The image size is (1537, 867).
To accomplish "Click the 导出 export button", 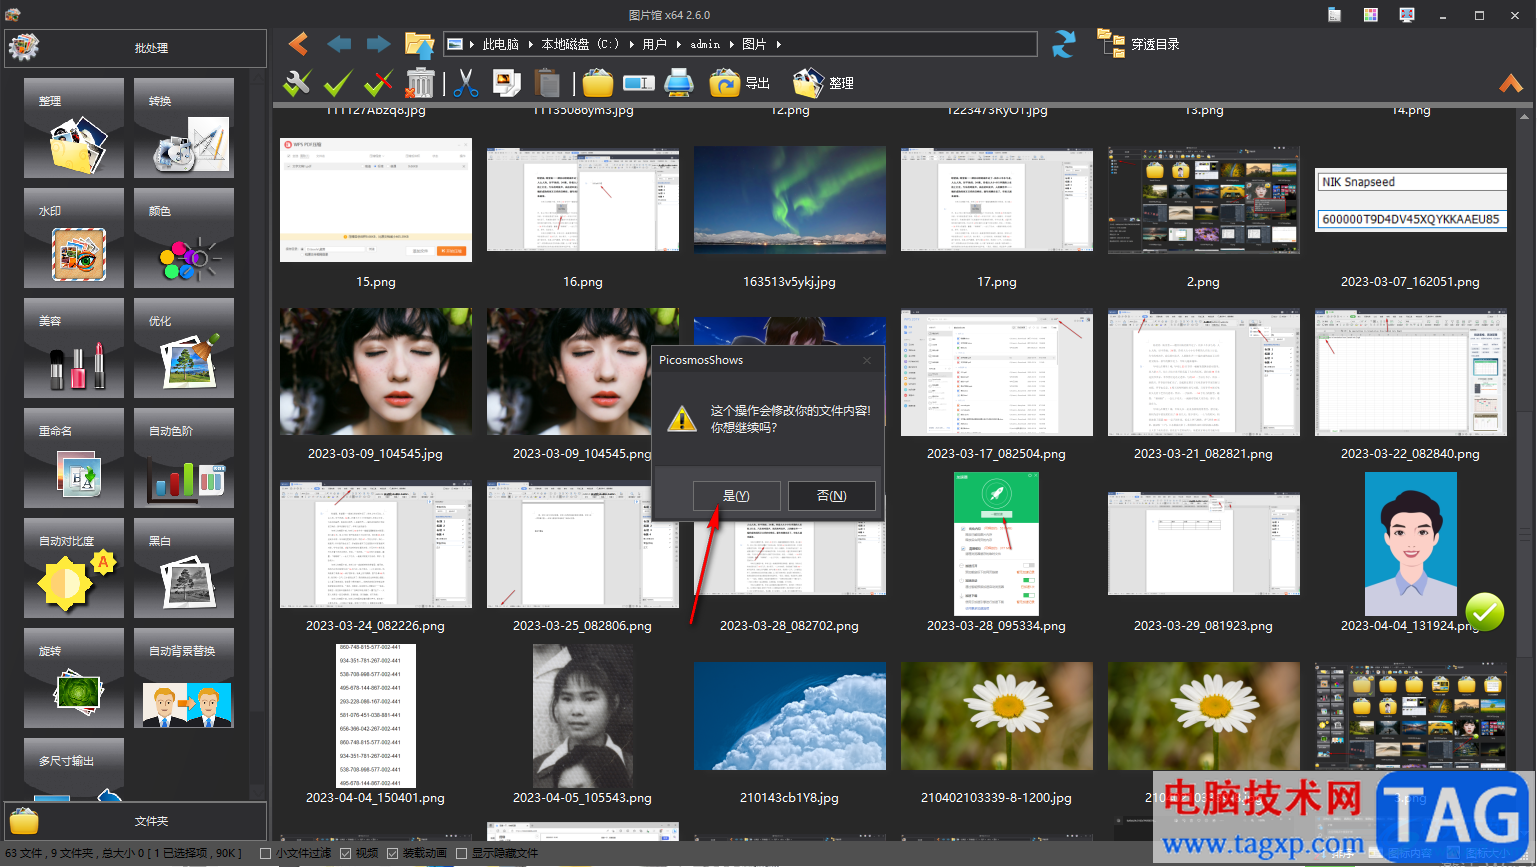I will pyautogui.click(x=740, y=83).
